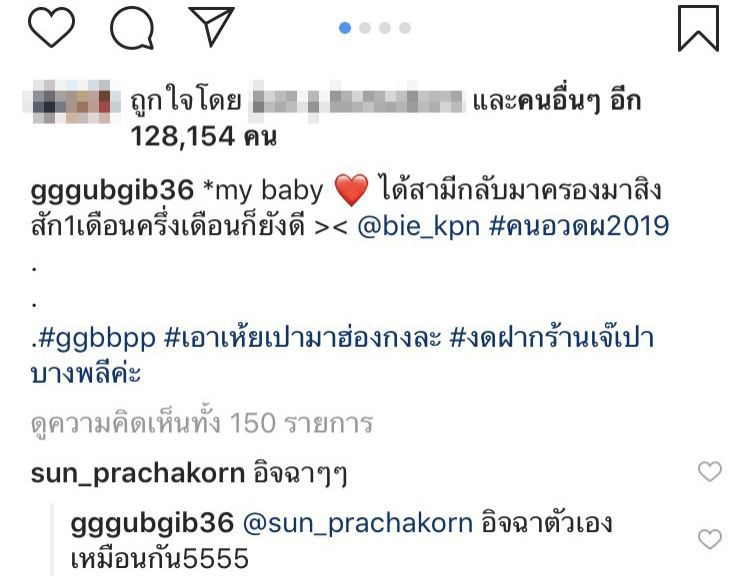750x576 pixels.
Task: Jump to the second carousel dot
Action: click(x=365, y=28)
